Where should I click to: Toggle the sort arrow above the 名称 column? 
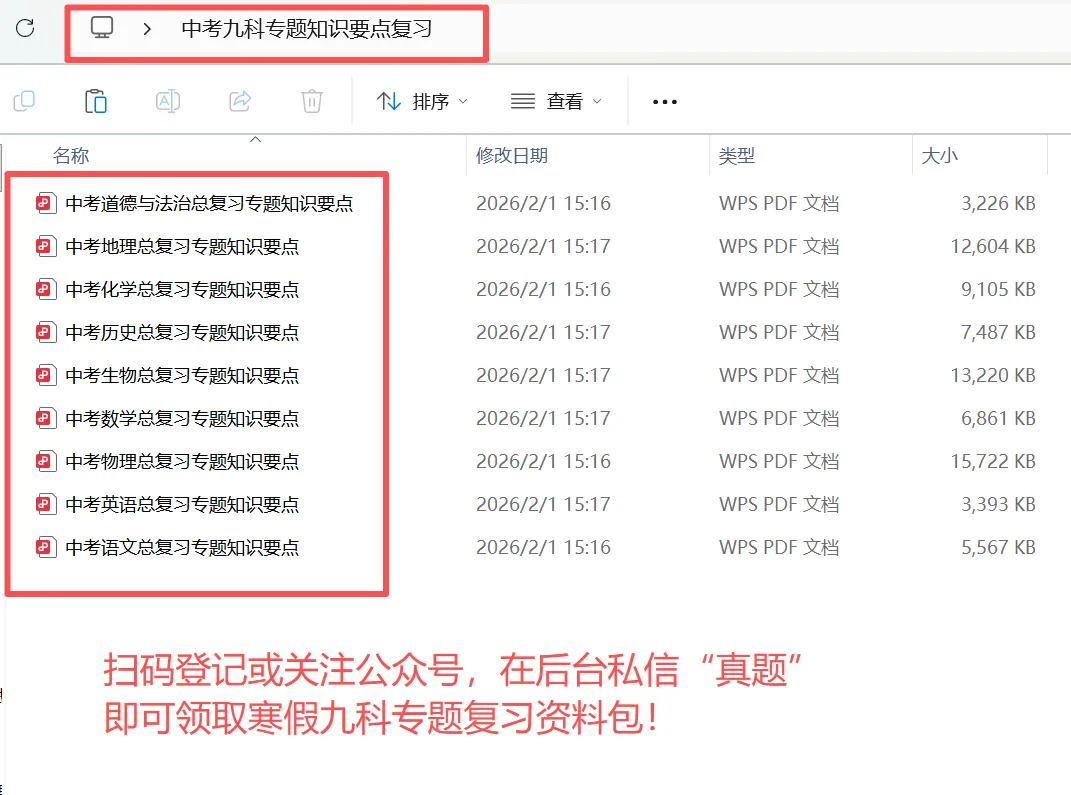click(255, 139)
